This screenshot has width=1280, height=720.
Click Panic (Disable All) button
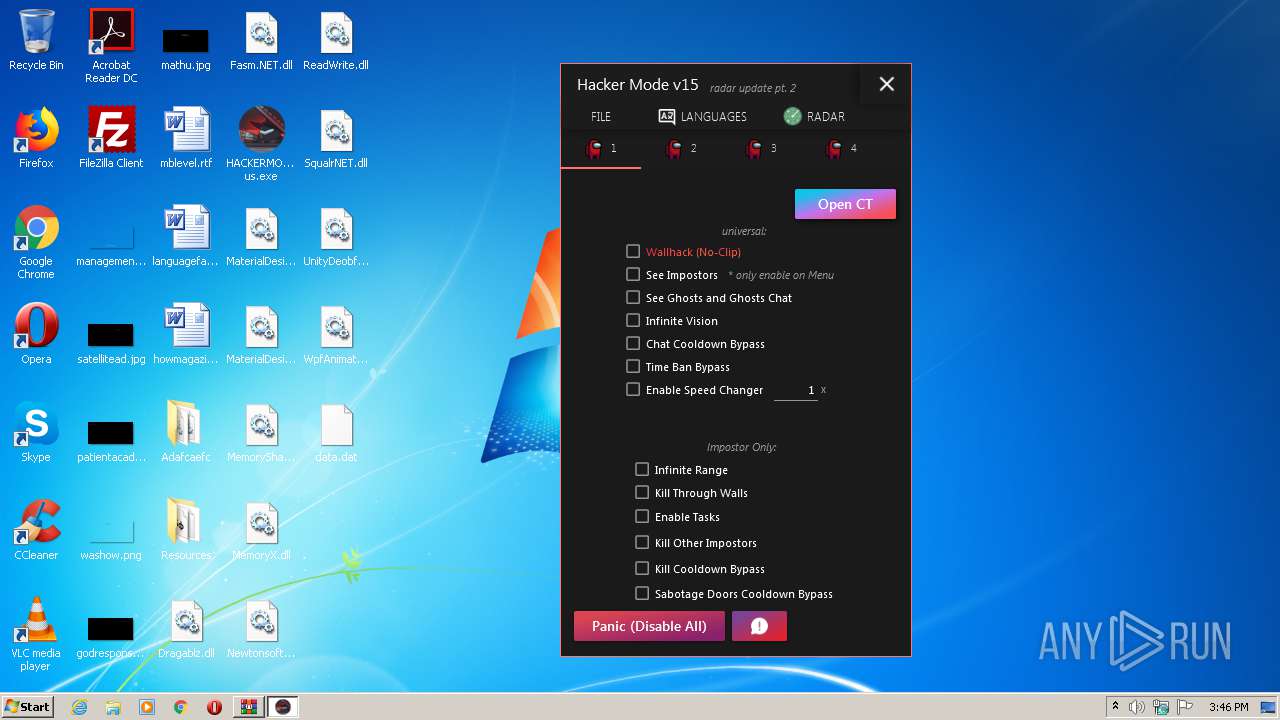[649, 626]
